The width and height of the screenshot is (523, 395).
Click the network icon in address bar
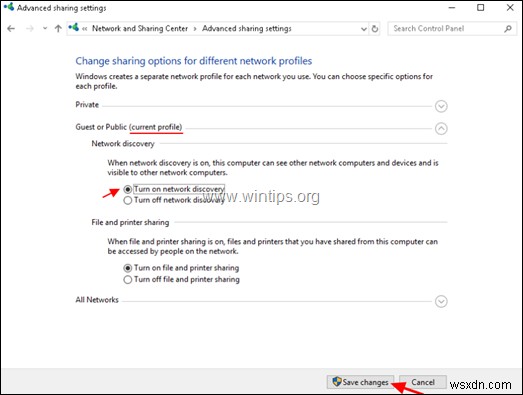[73, 28]
